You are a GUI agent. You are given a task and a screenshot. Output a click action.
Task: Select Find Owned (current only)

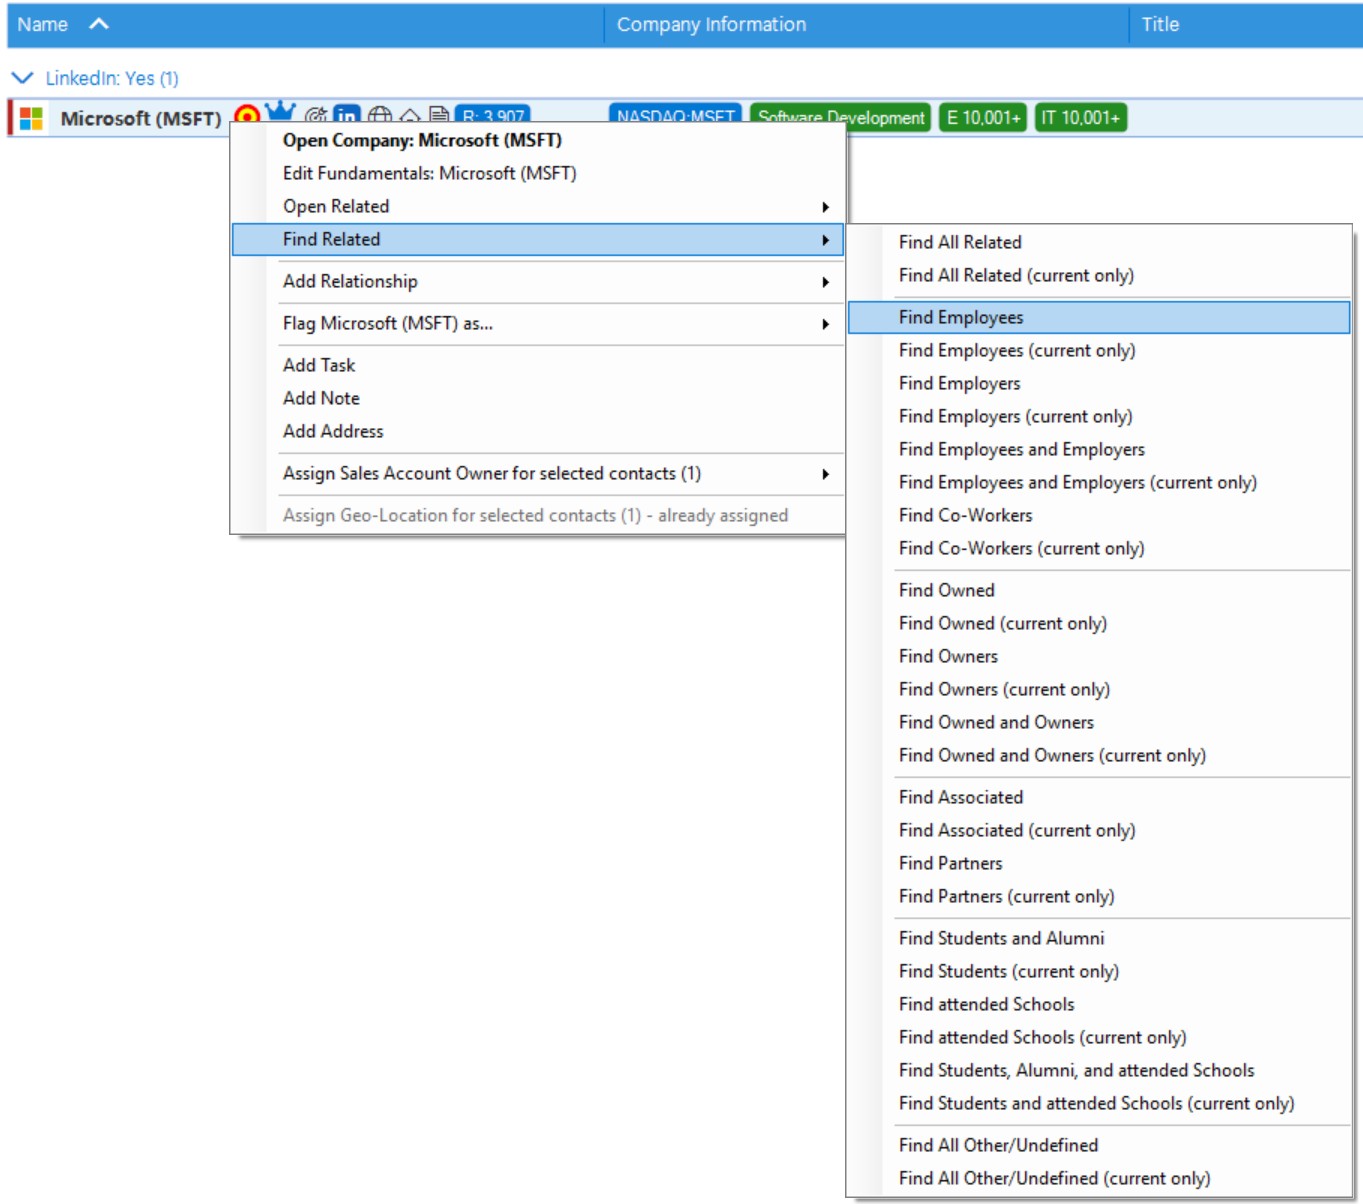coord(1099,623)
